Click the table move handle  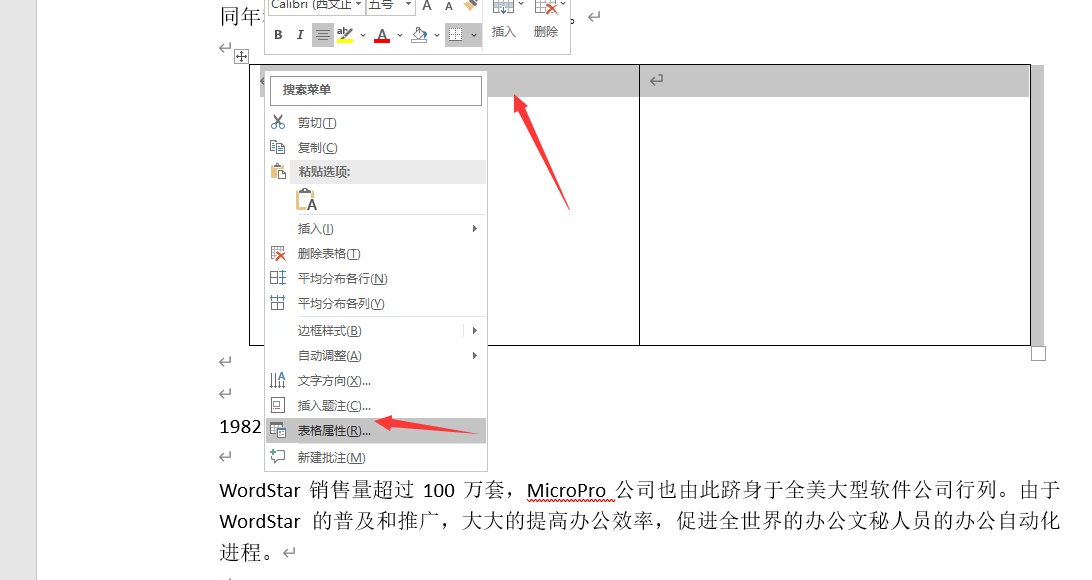241,56
